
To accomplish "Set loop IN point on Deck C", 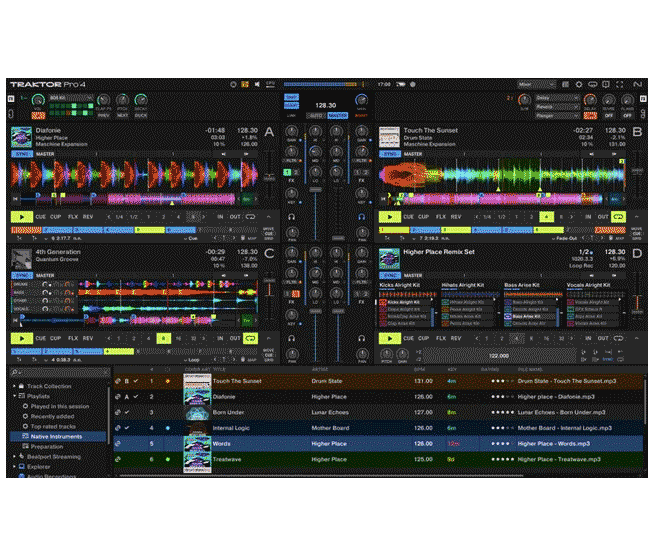I will (x=220, y=338).
